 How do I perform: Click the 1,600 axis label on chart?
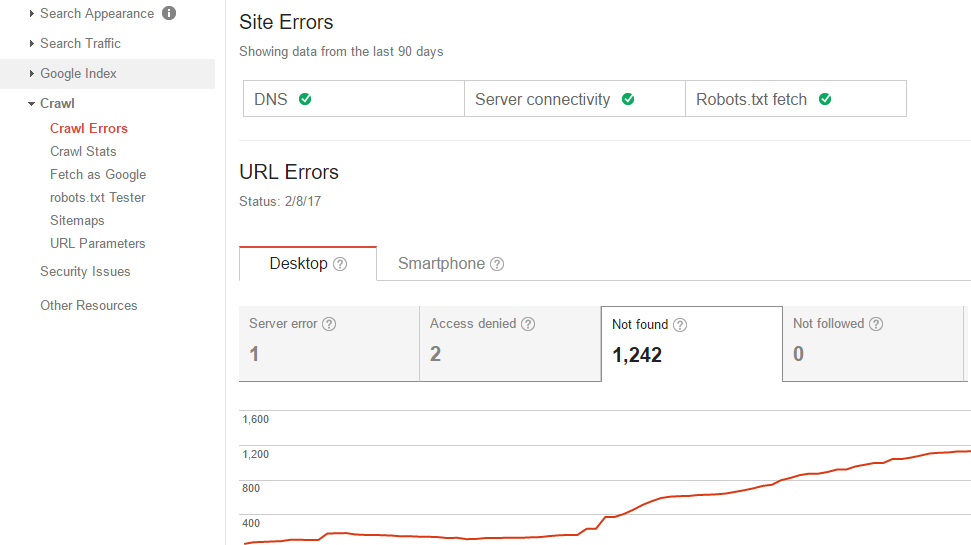point(255,419)
